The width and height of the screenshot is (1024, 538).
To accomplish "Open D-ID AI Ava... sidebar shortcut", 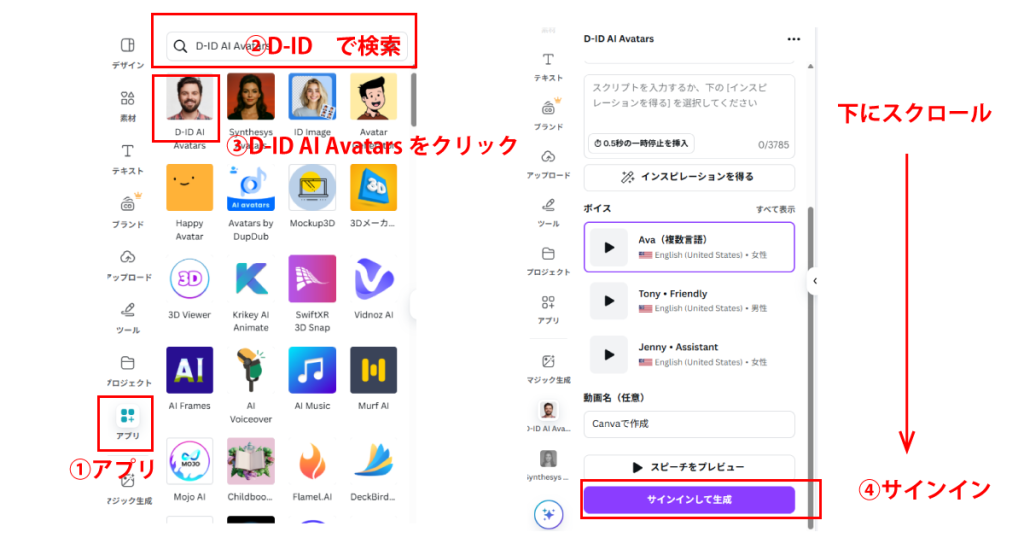I will click(x=548, y=417).
